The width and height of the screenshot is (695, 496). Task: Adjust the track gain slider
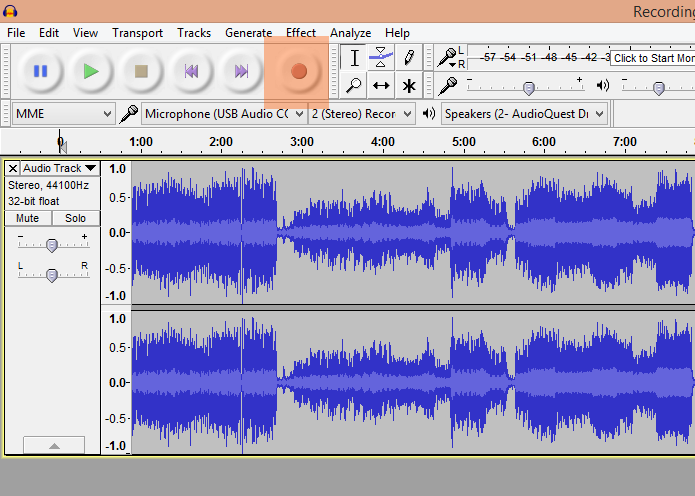52,245
